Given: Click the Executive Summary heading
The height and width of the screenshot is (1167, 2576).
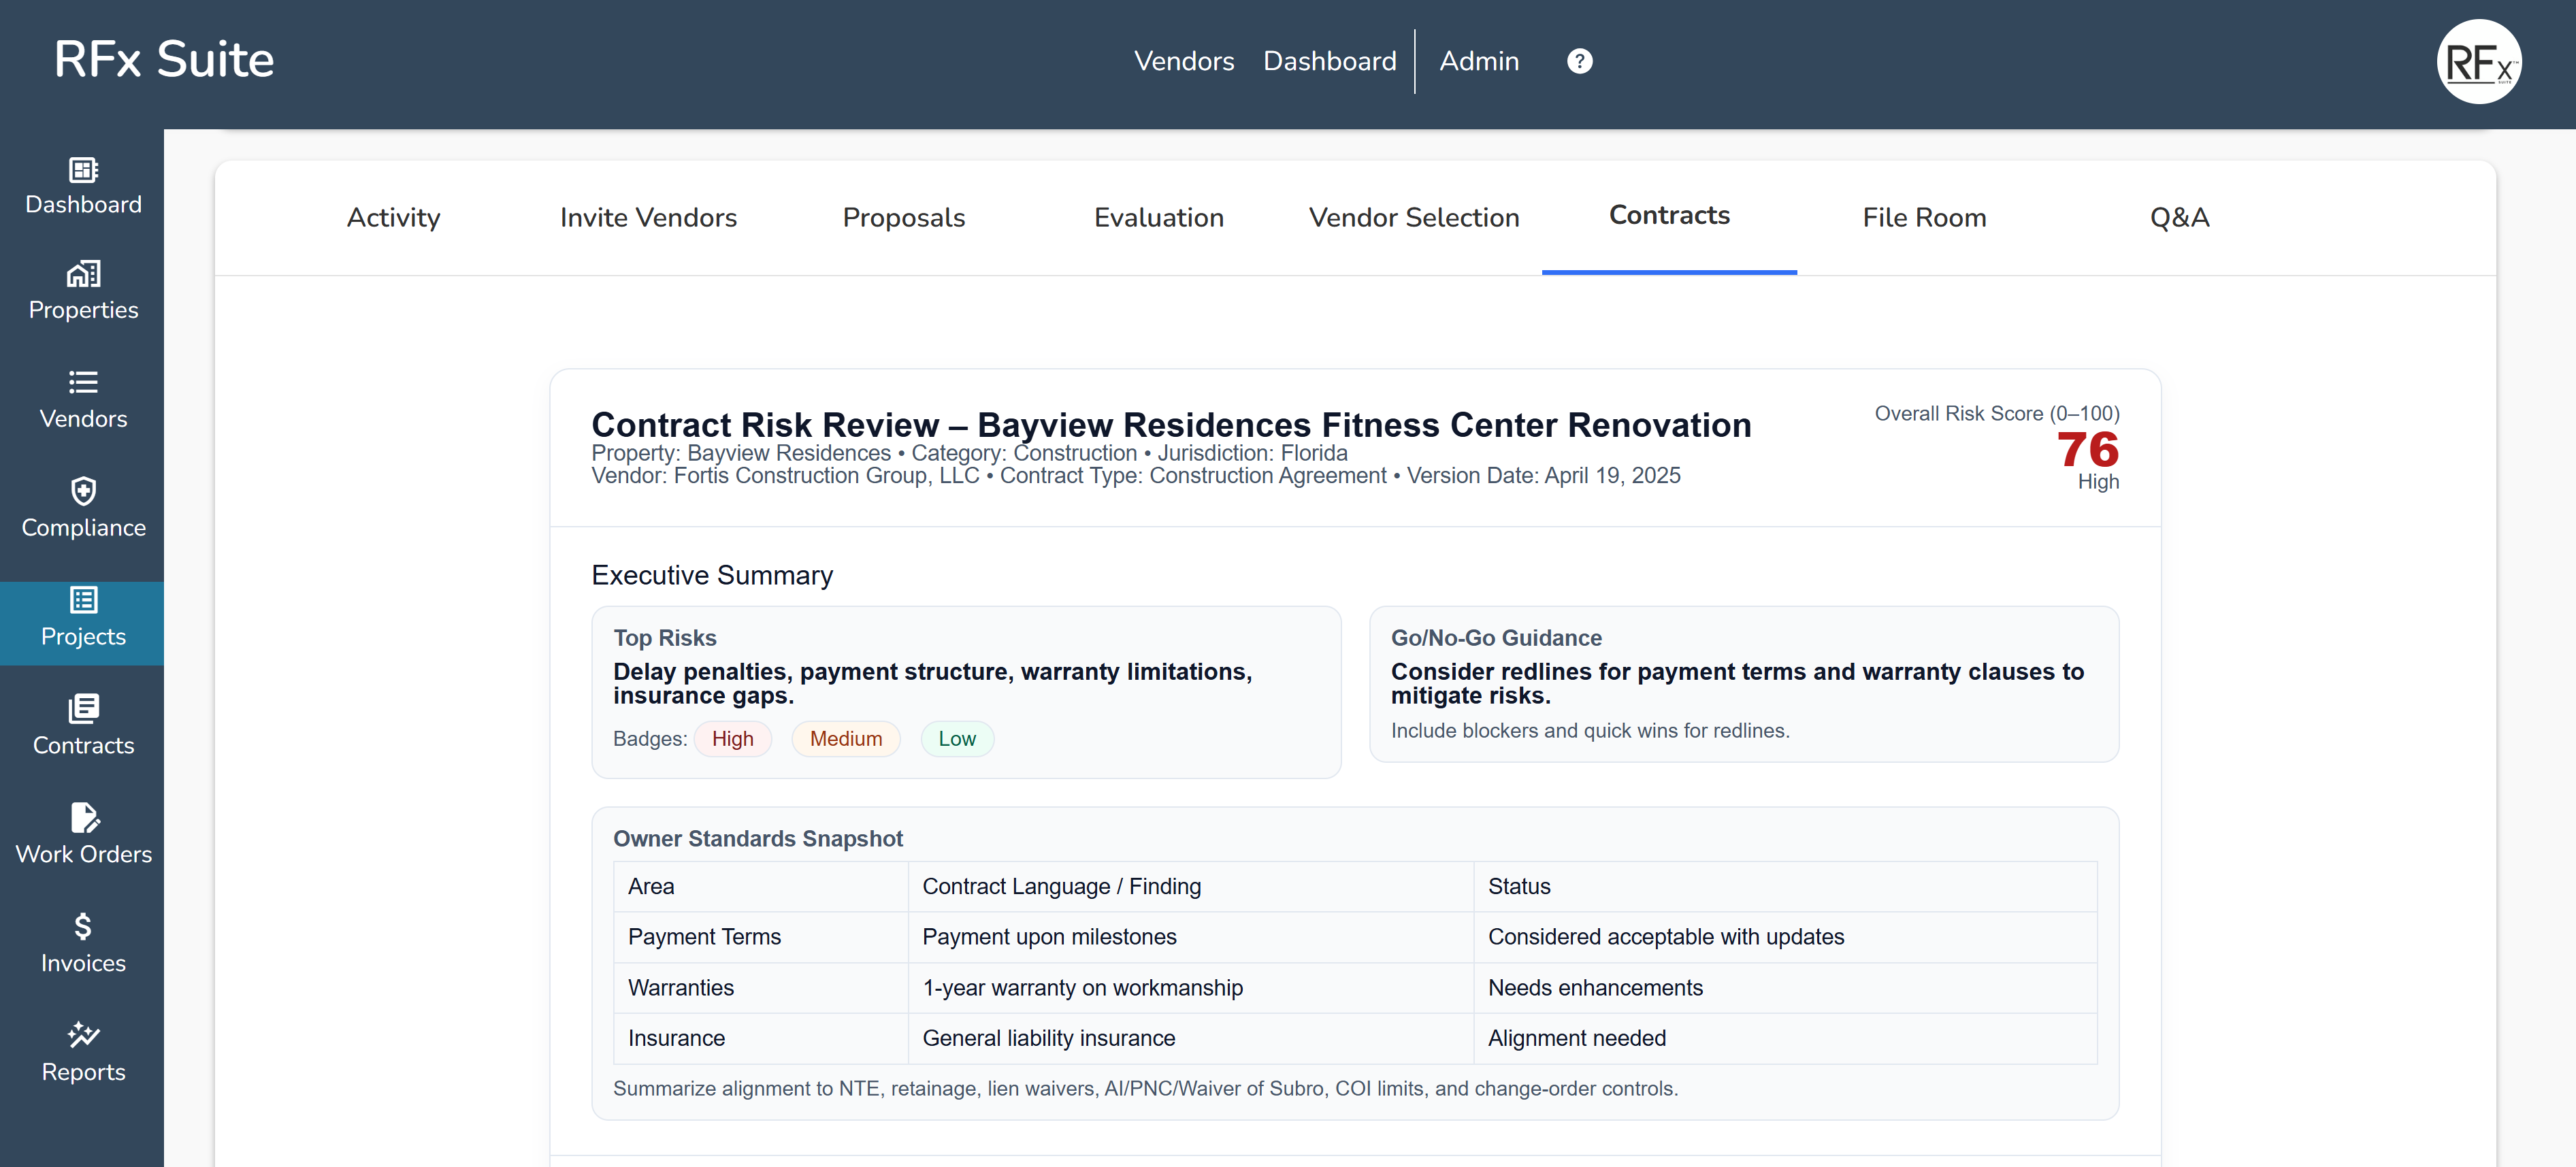Looking at the screenshot, I should click(x=712, y=575).
